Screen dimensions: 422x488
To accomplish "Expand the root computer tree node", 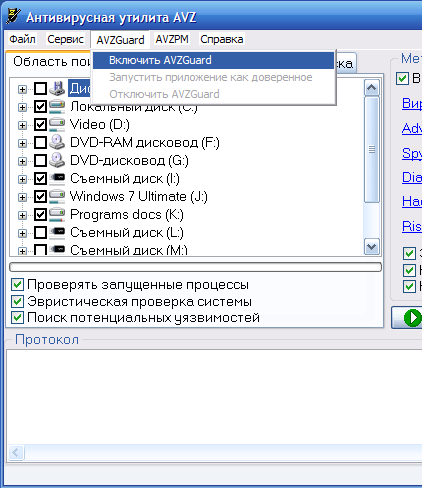I will click(22, 89).
